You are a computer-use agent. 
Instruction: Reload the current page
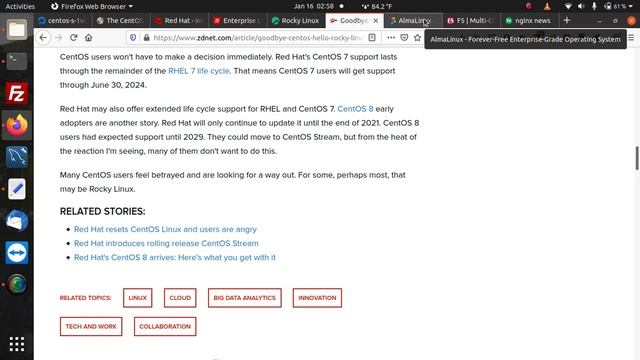pos(73,38)
